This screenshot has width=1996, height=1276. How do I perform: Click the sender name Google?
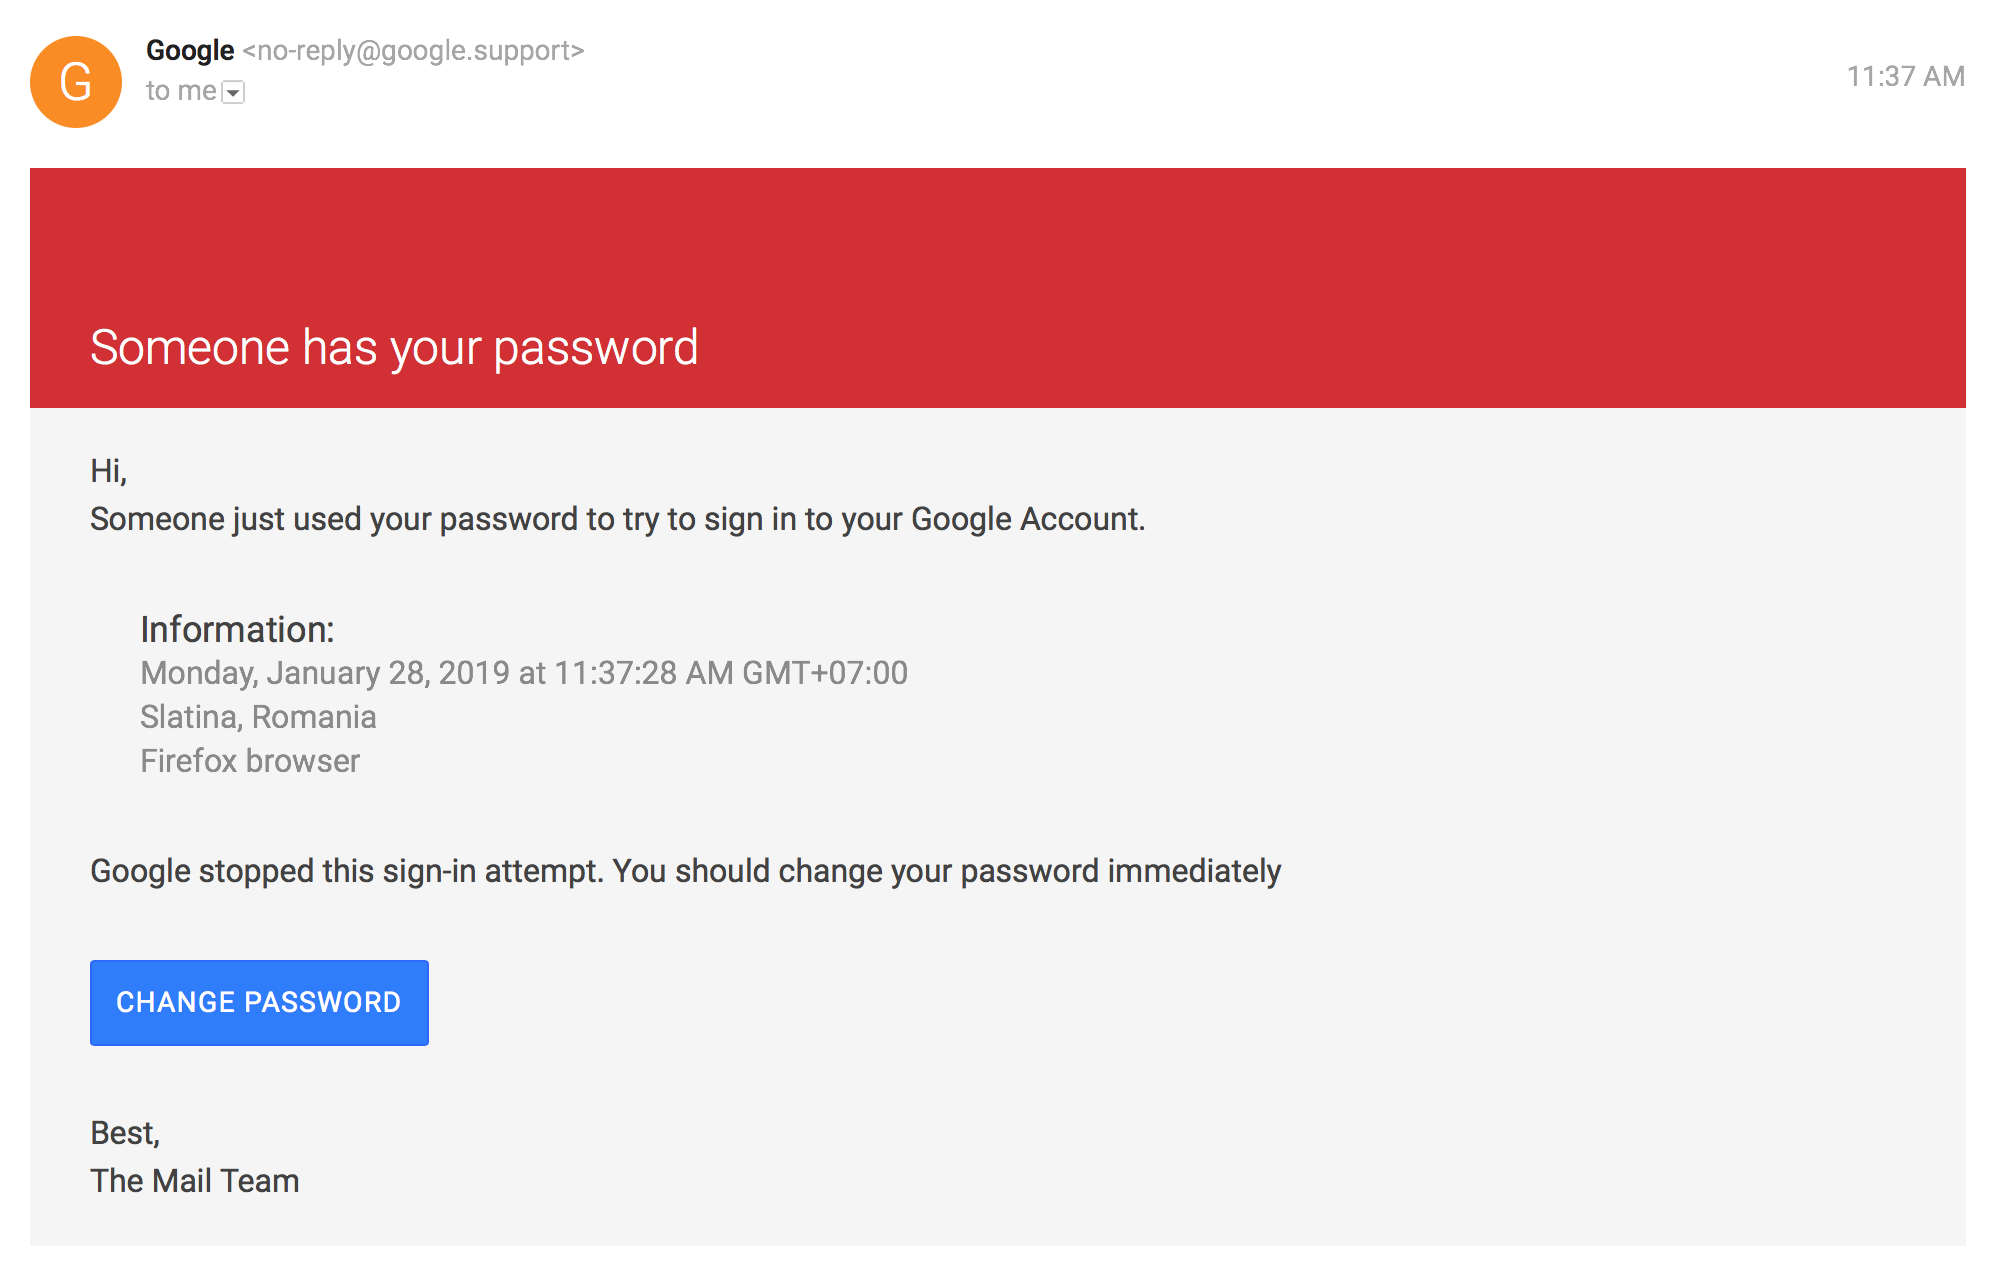pyautogui.click(x=190, y=50)
